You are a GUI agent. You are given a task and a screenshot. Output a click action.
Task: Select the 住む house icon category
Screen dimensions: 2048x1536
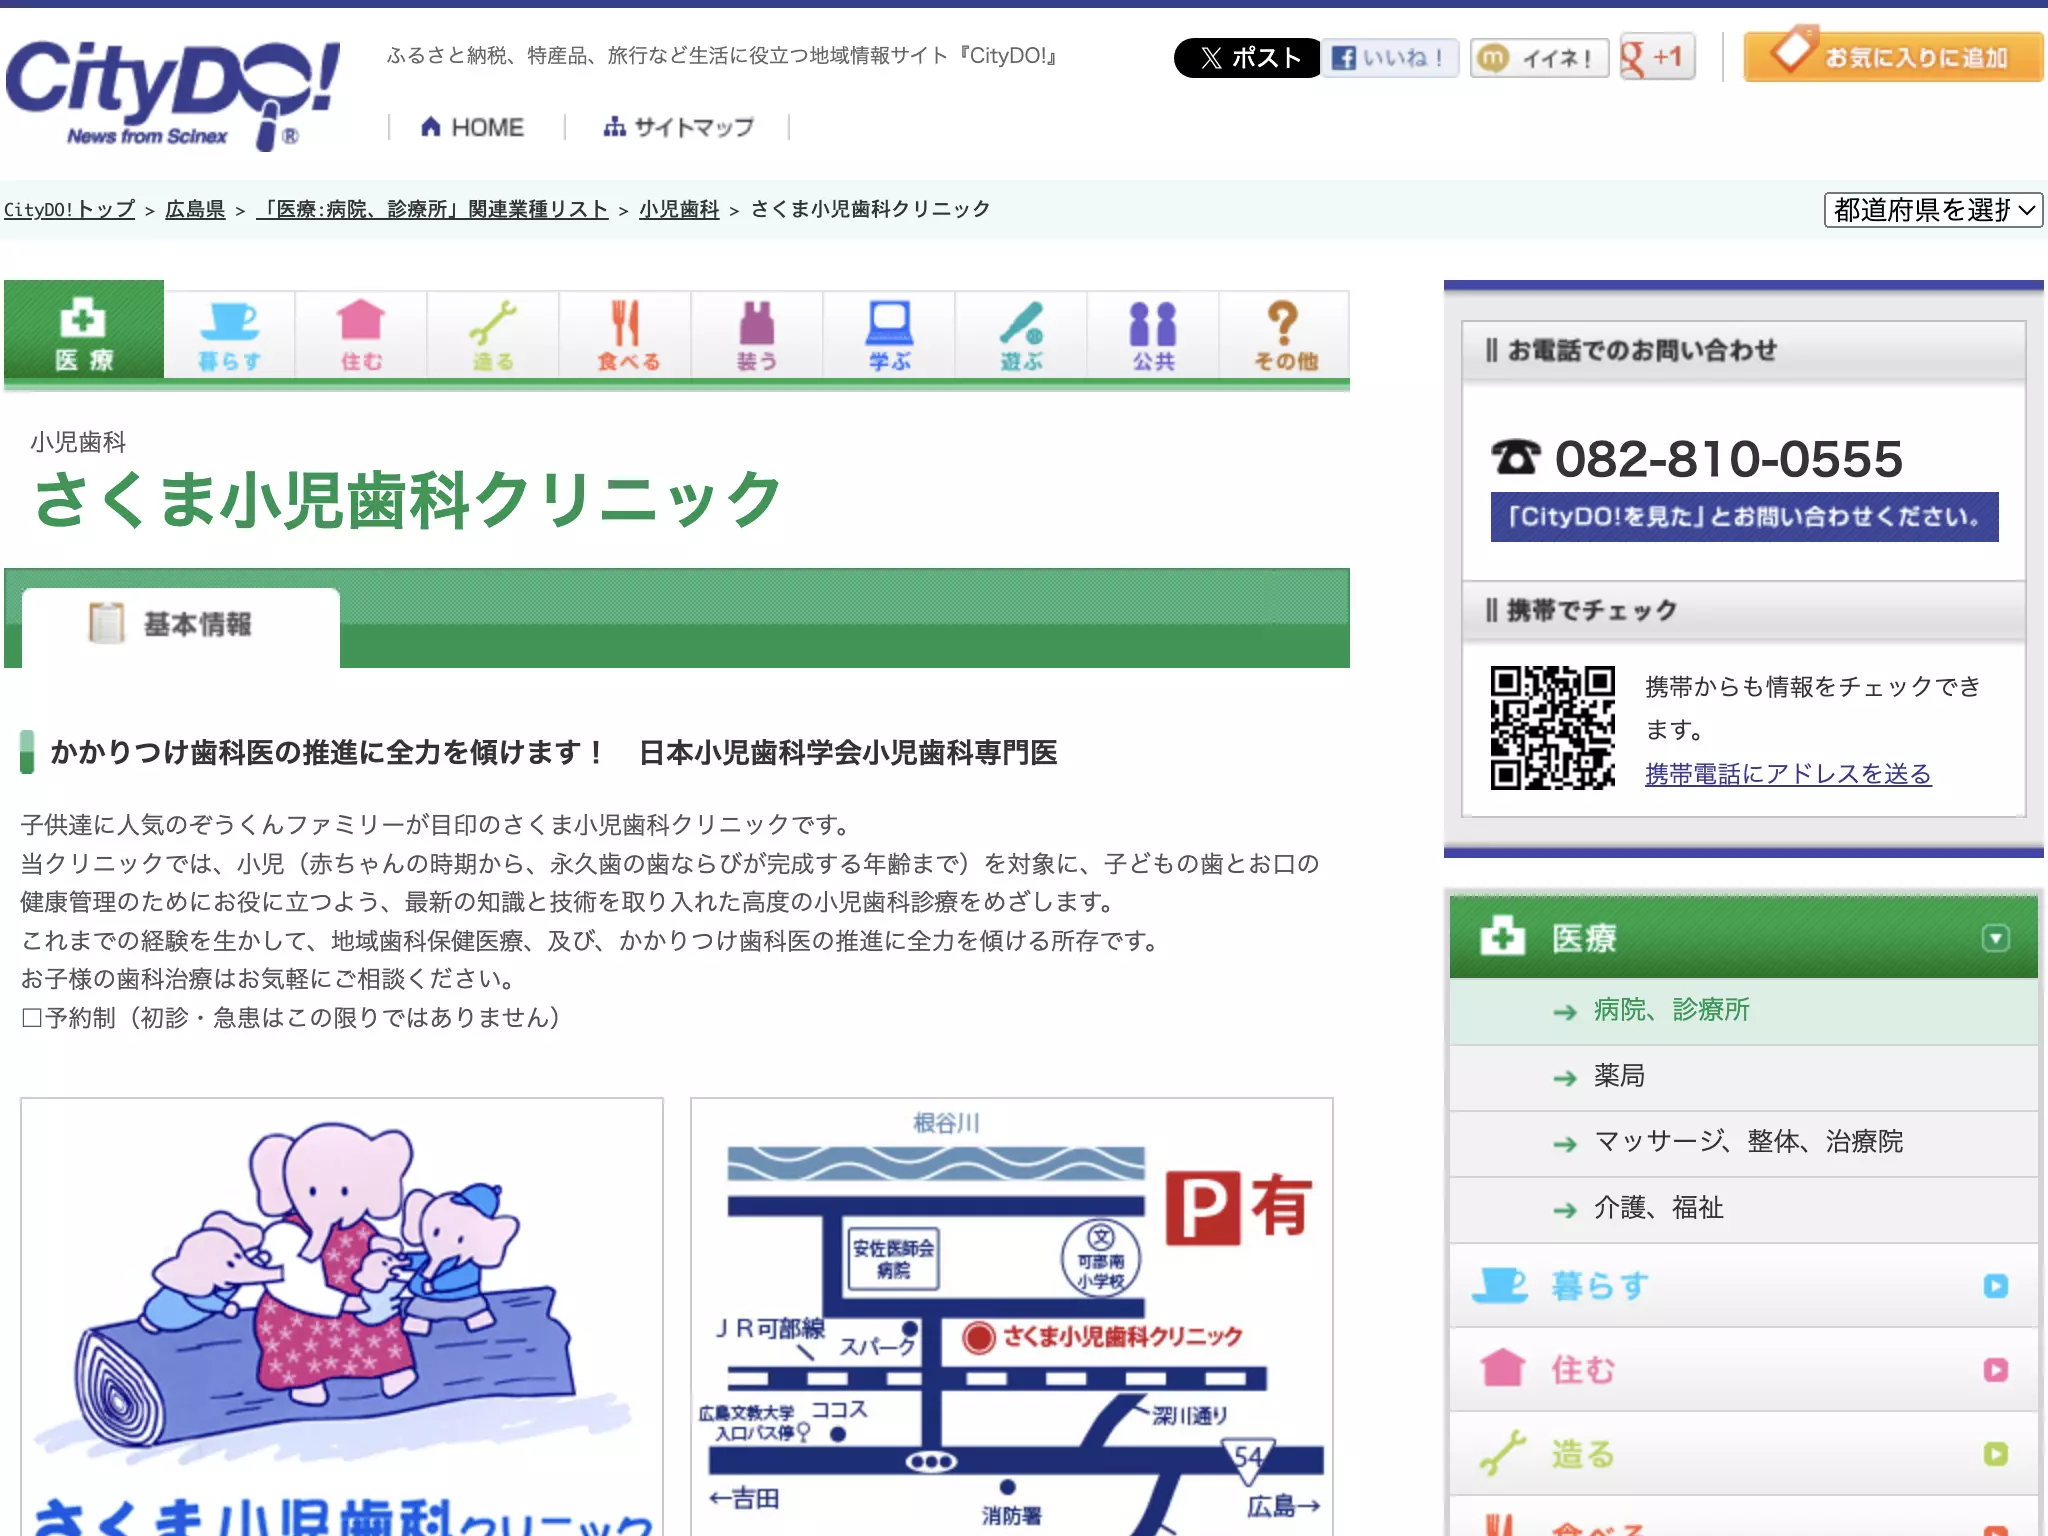pos(361,335)
